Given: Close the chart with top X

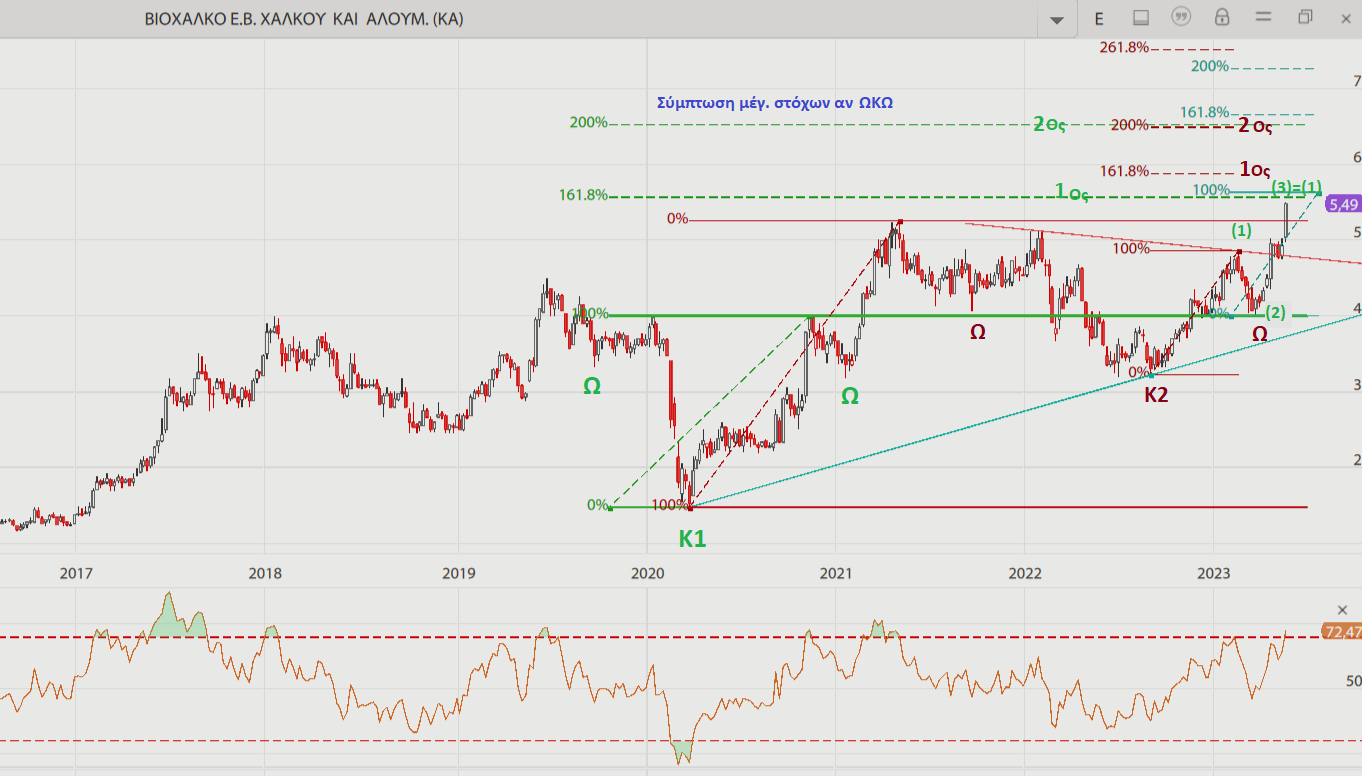Looking at the screenshot, I should point(1346,17).
